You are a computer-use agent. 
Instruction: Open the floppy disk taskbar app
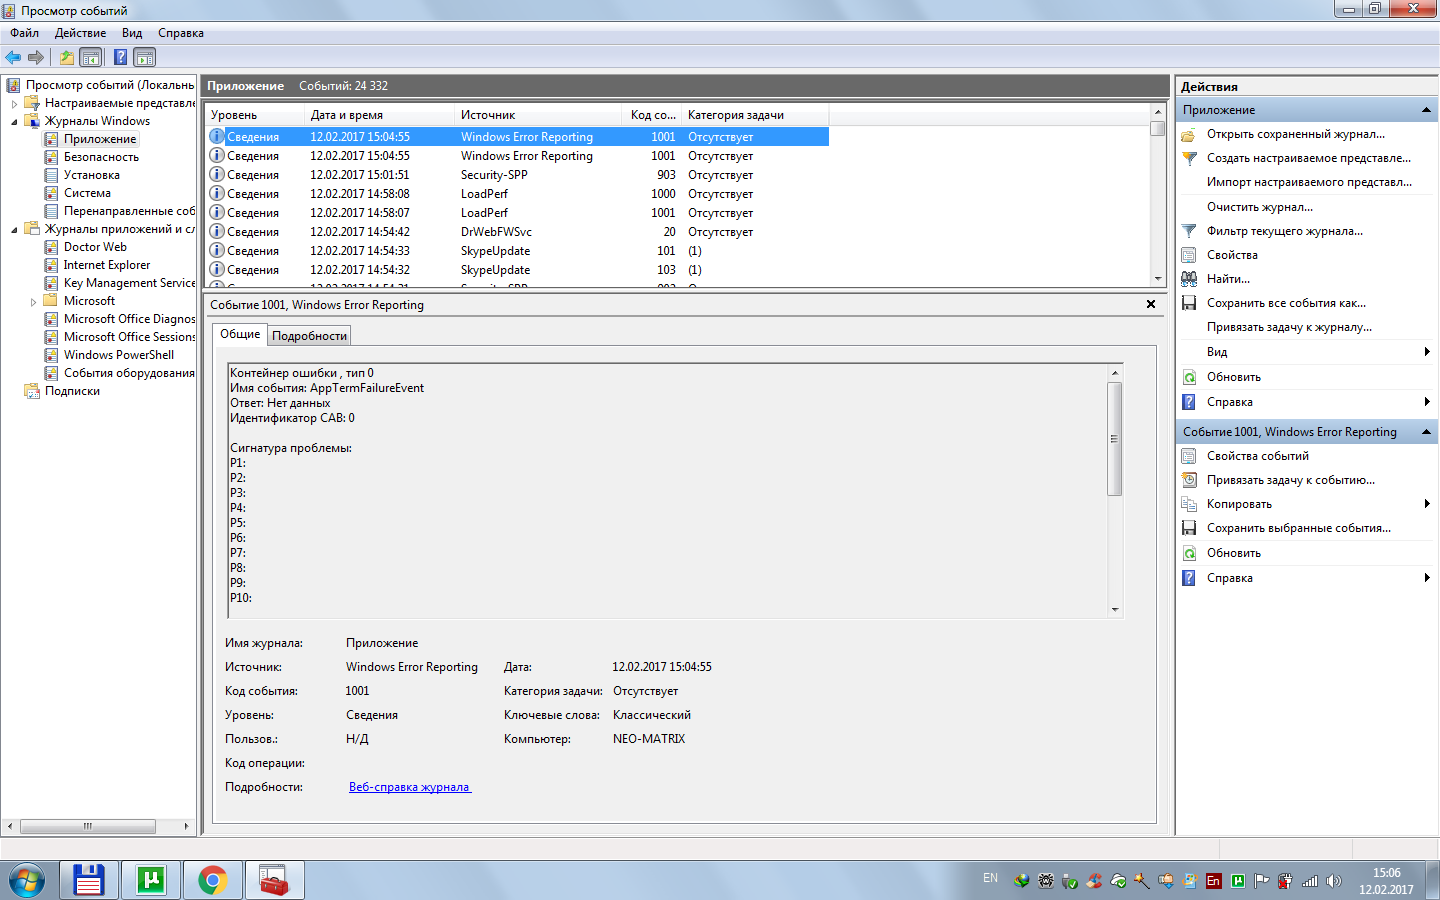pyautogui.click(x=89, y=880)
